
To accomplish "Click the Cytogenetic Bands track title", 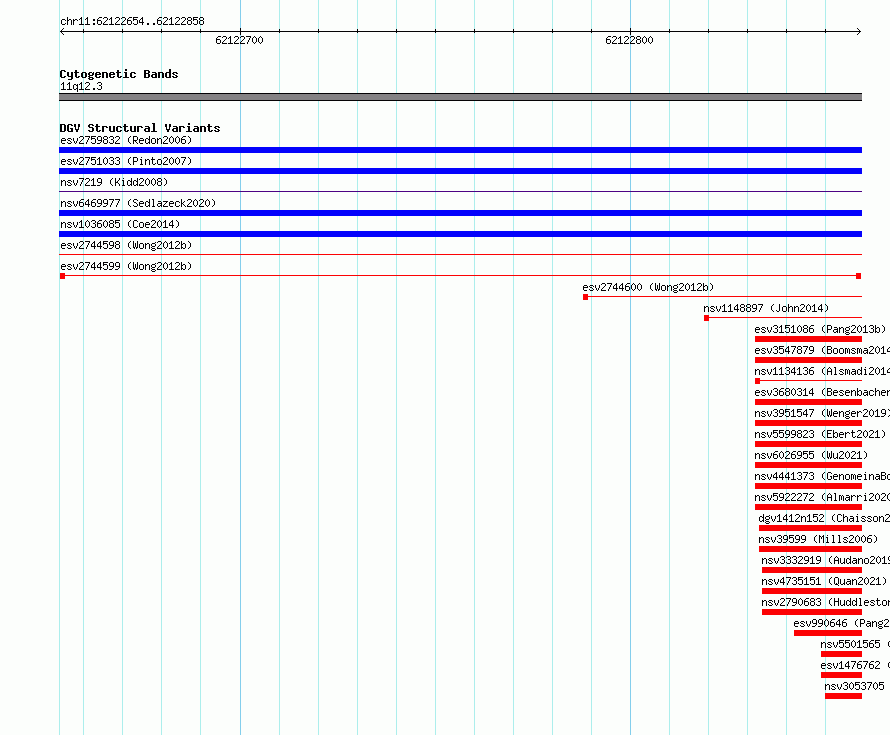I will (x=119, y=74).
